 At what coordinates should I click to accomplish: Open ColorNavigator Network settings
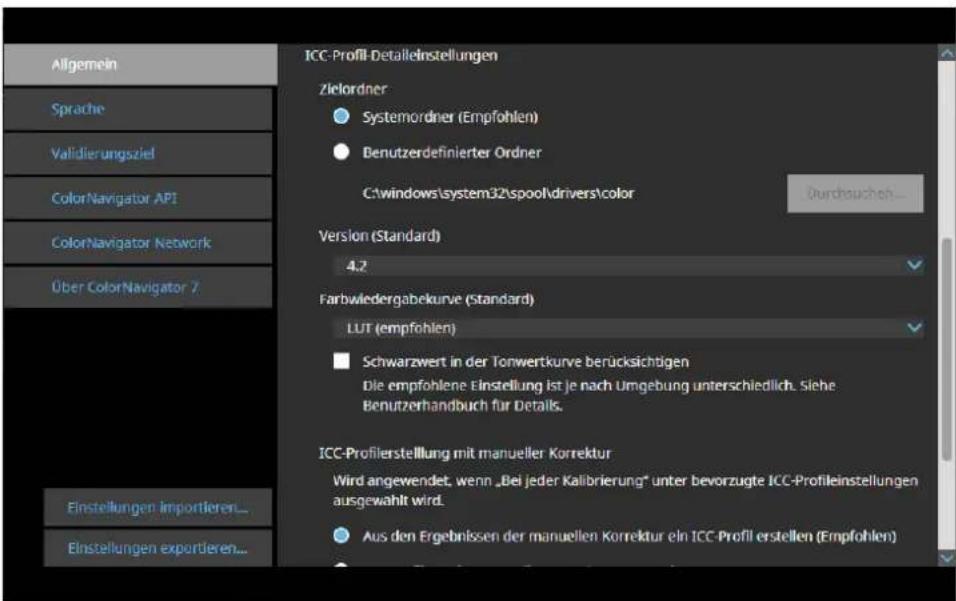pyautogui.click(x=138, y=243)
